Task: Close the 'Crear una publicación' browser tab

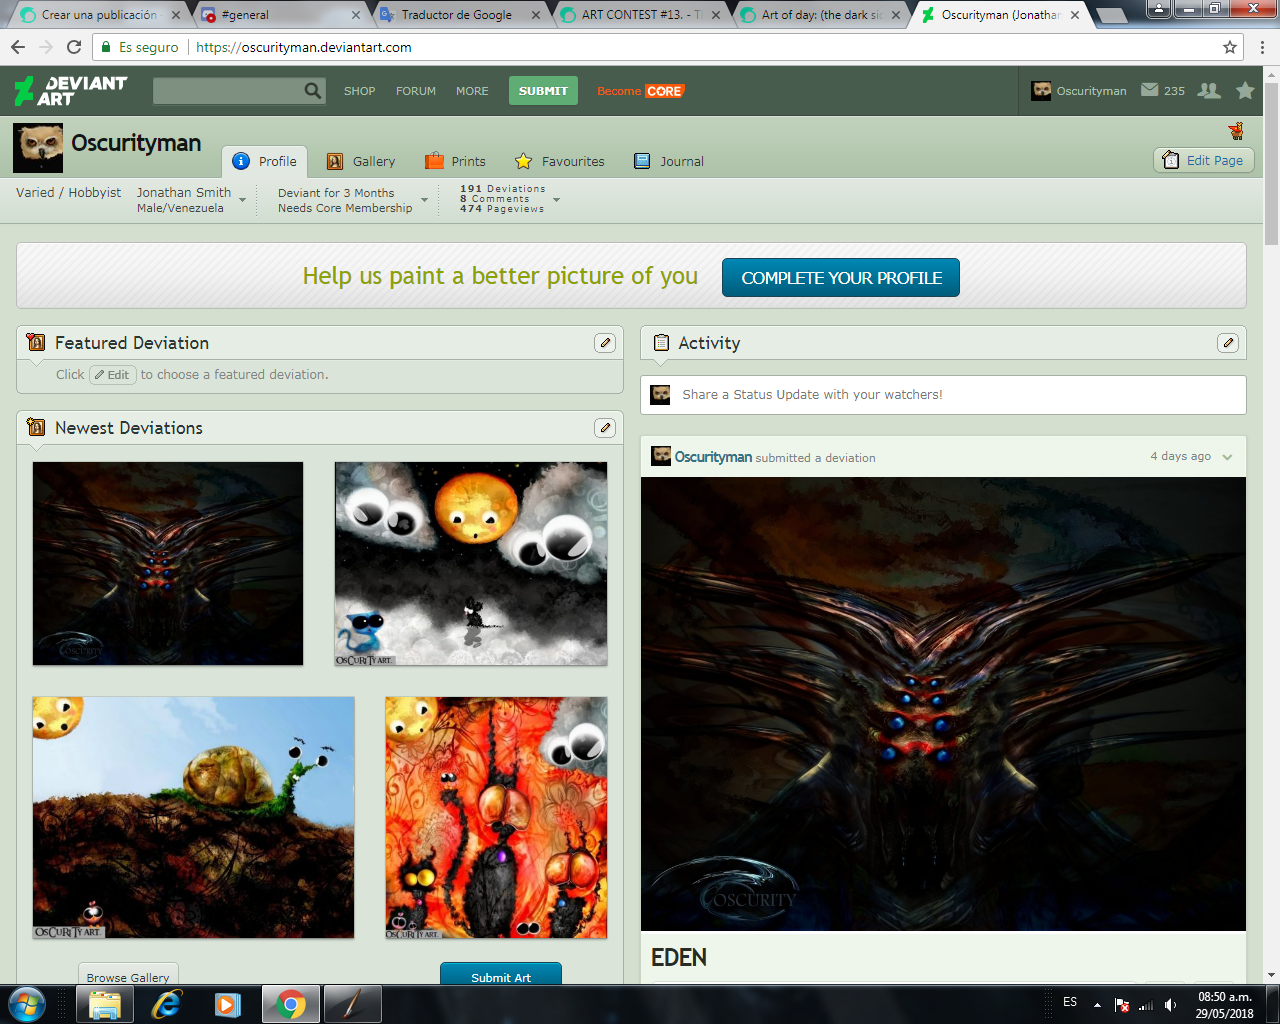Action: pos(176,15)
